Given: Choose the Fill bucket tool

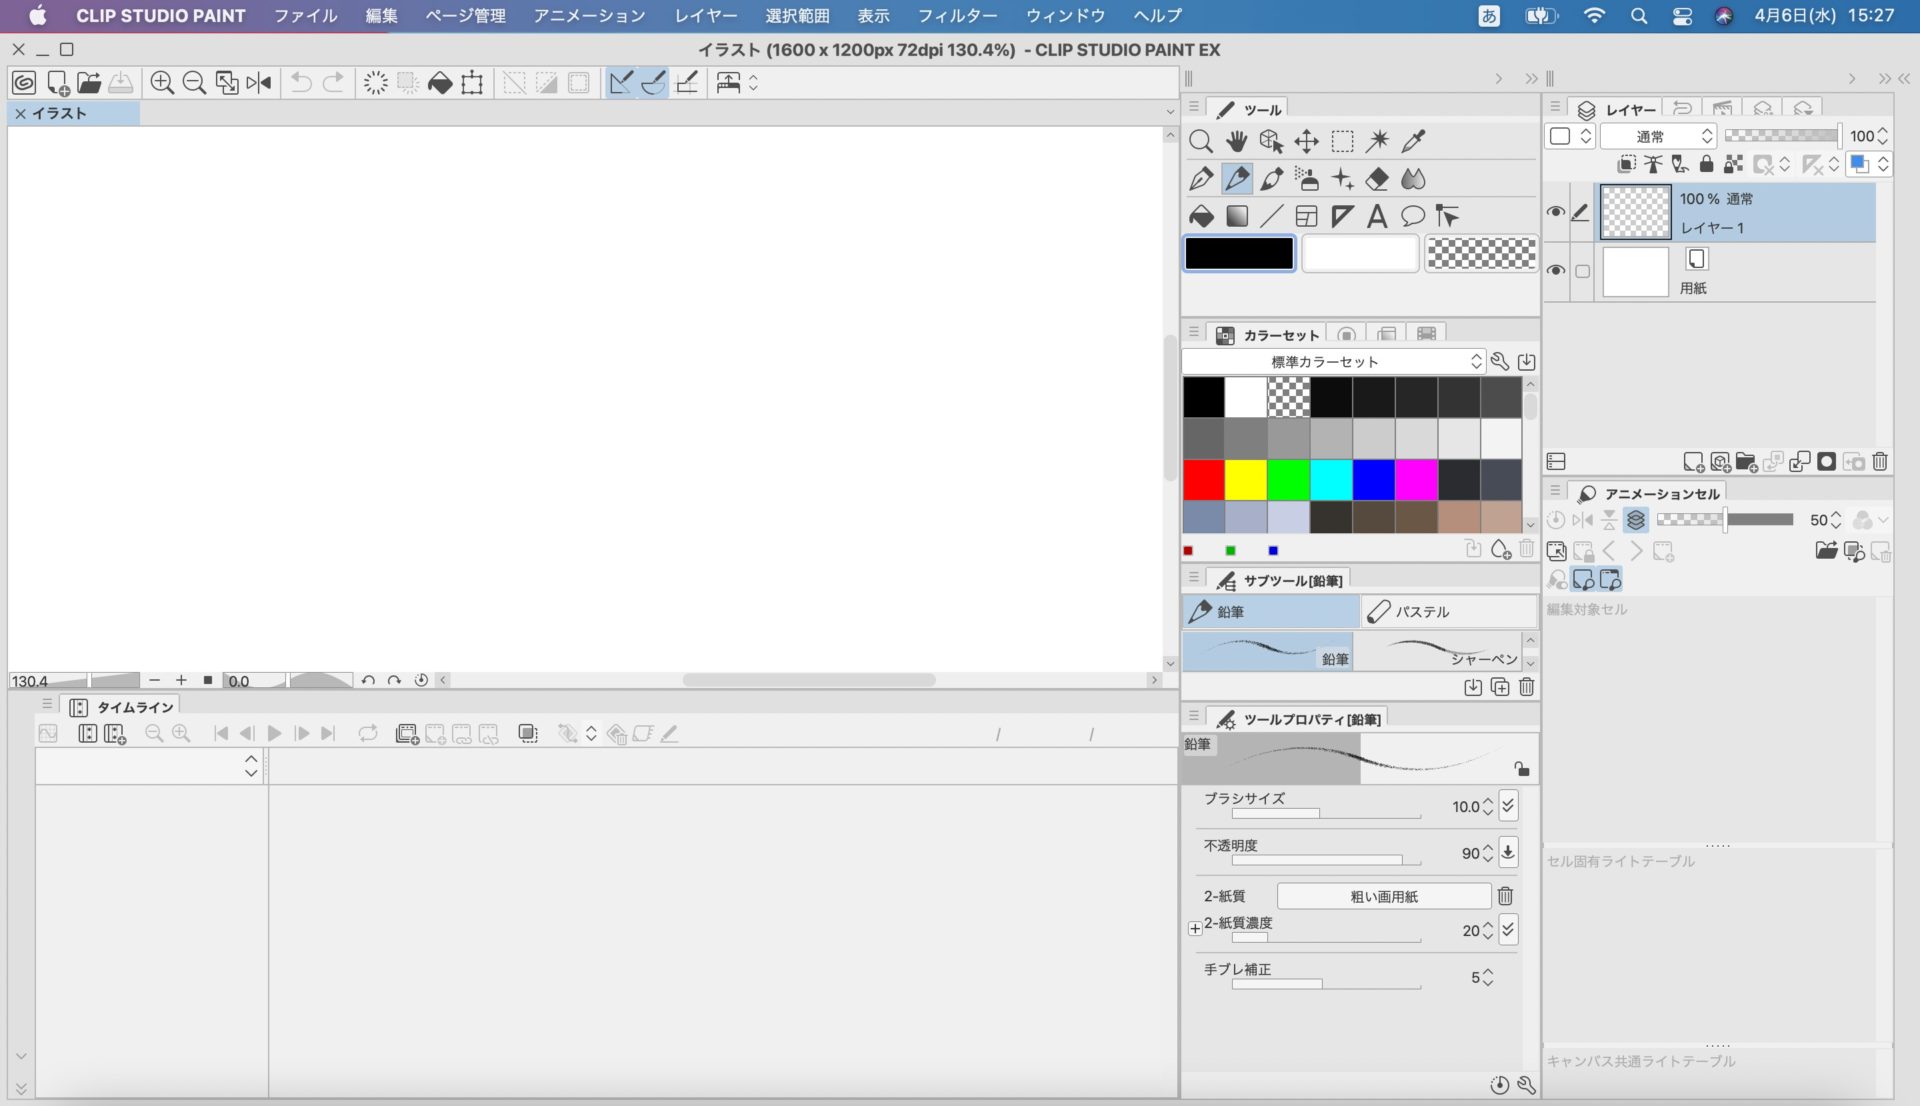Looking at the screenshot, I should coord(1201,216).
